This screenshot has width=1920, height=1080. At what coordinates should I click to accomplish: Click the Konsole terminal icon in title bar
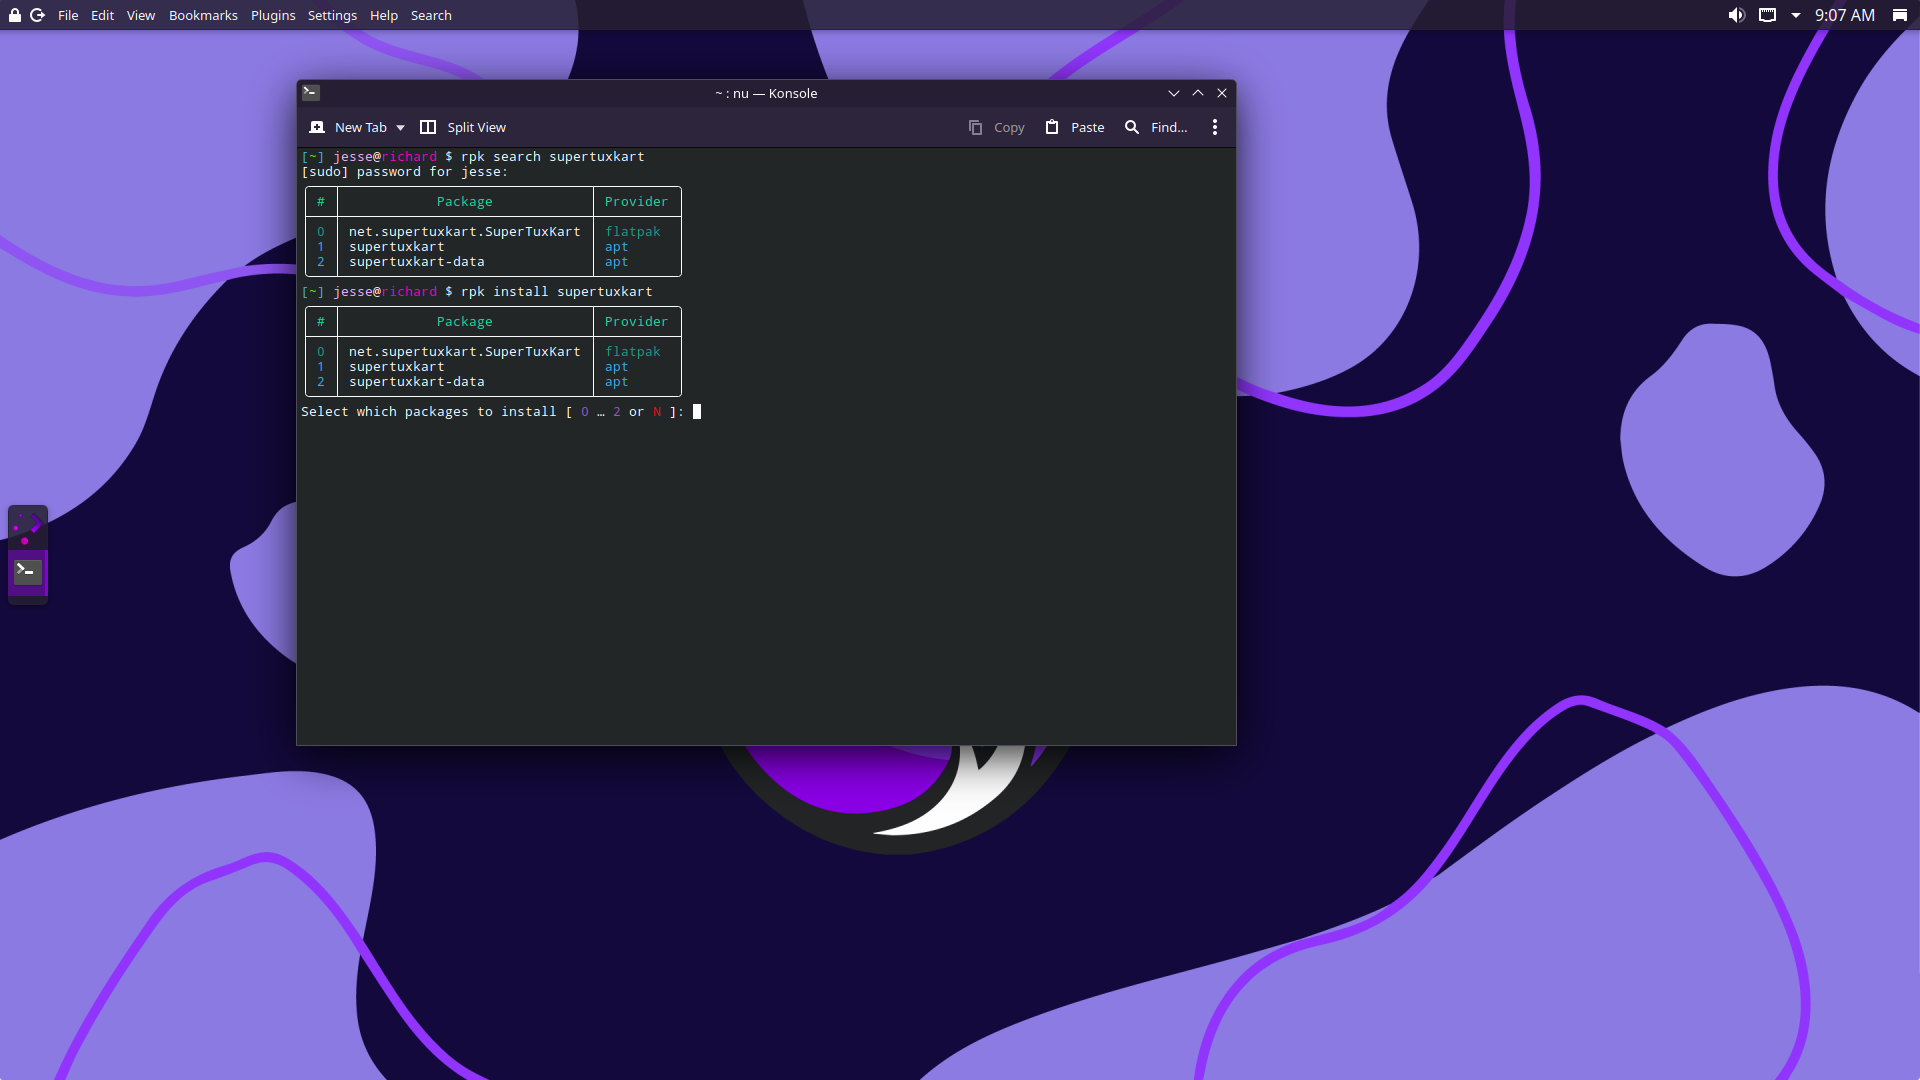tap(311, 93)
